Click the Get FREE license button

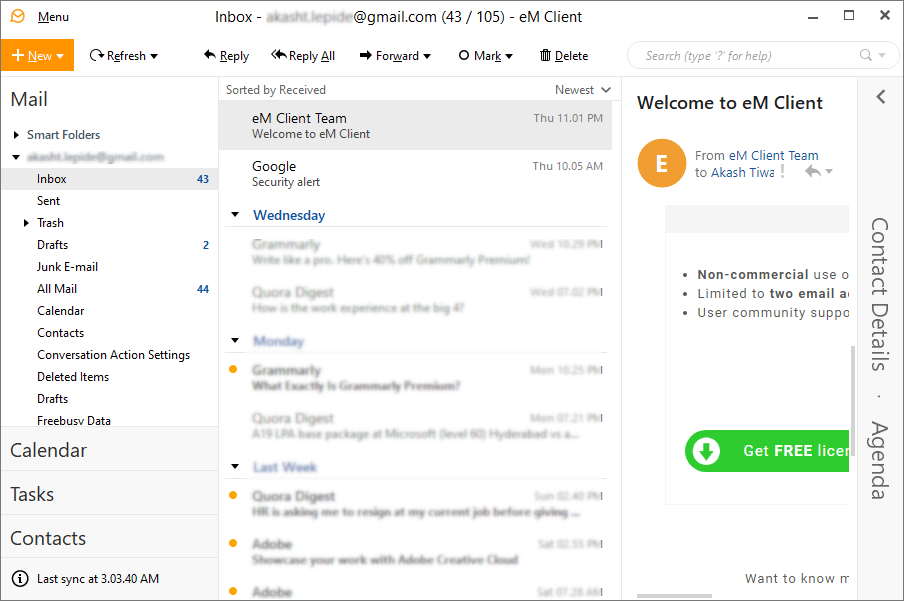click(x=767, y=450)
